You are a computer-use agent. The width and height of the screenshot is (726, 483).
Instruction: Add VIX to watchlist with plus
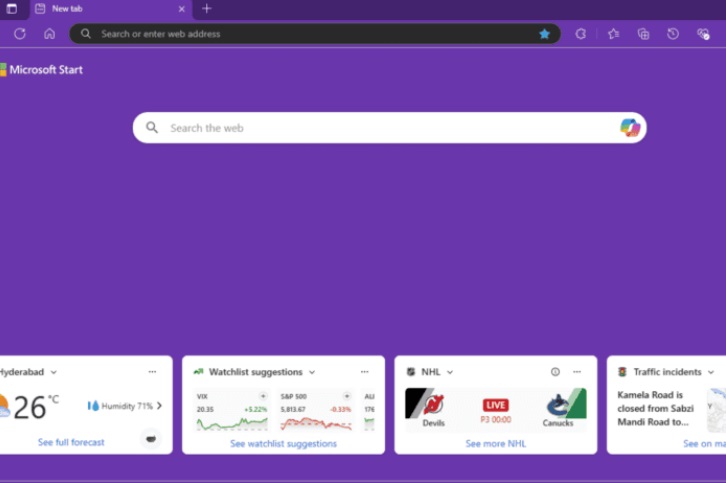coord(263,397)
